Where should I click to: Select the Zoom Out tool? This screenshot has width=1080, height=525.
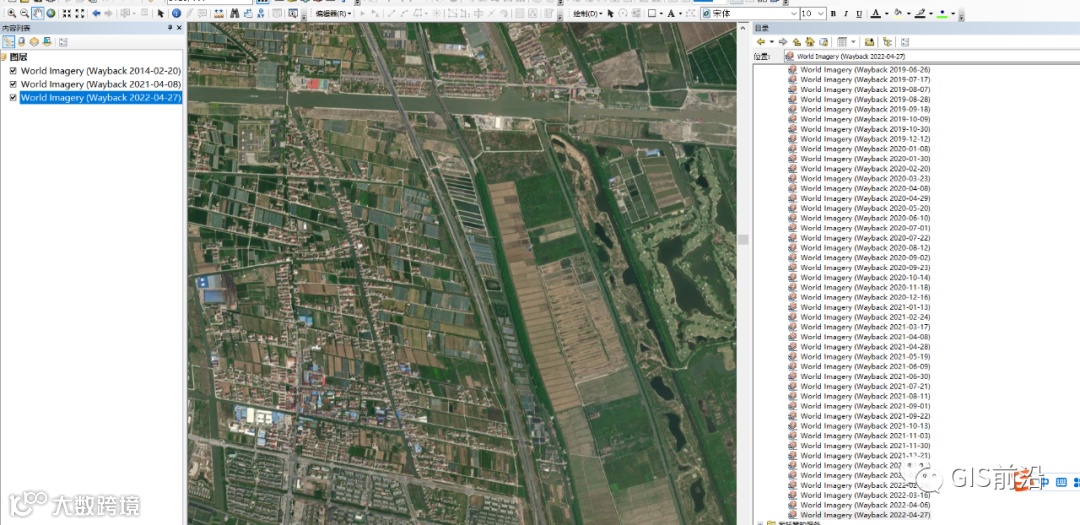click(x=25, y=13)
